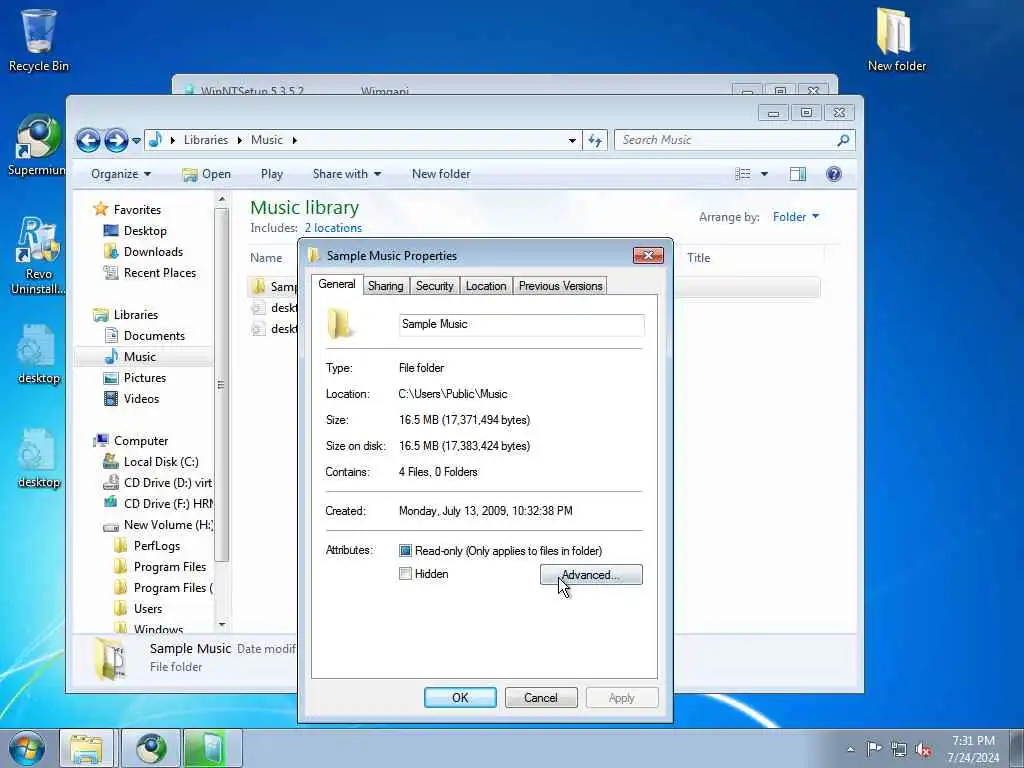Click New folder in the Explorer toolbar
The width and height of the screenshot is (1024, 768).
pyautogui.click(x=441, y=174)
